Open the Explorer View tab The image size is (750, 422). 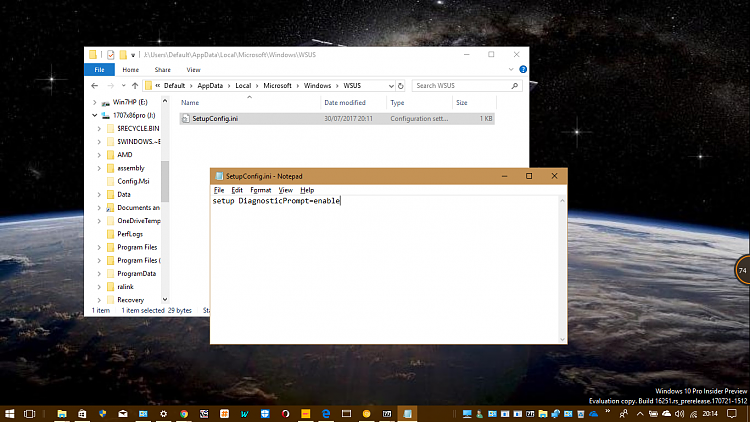193,69
